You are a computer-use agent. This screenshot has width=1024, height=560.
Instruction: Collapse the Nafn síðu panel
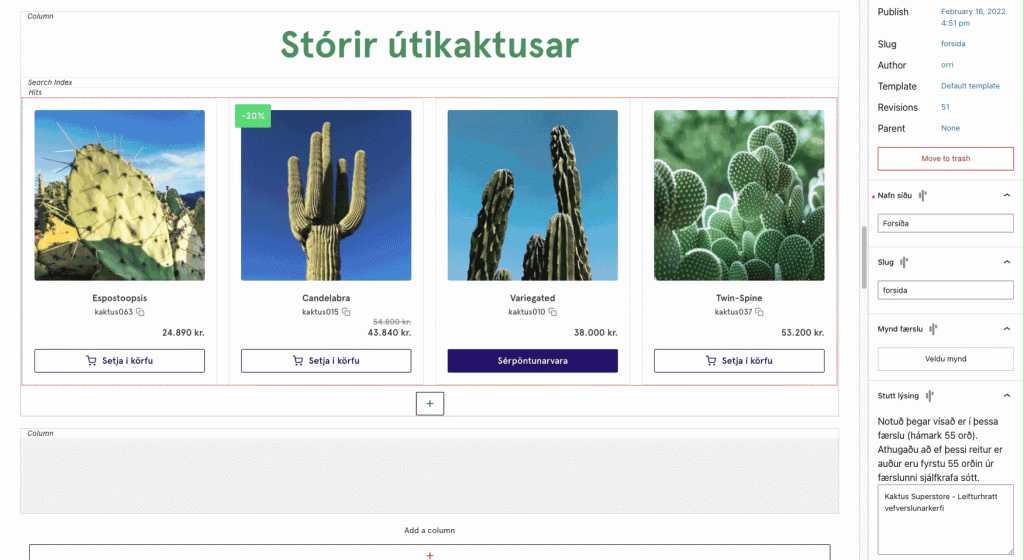[1006, 196]
